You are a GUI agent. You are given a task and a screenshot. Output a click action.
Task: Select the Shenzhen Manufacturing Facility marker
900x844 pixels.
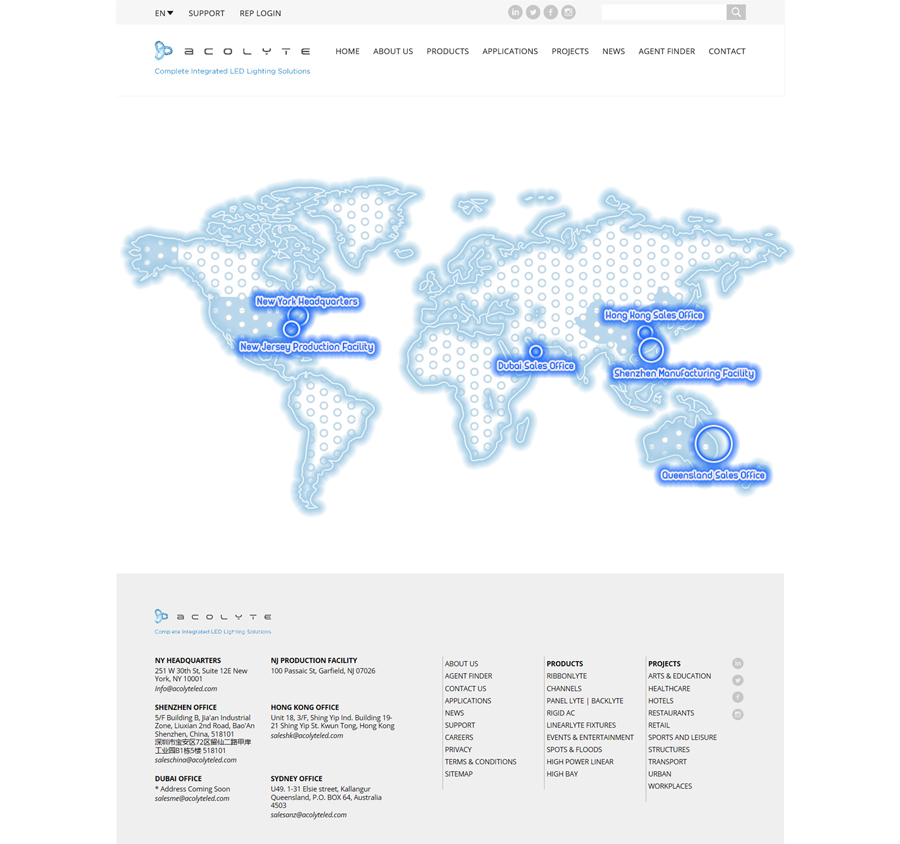click(651, 350)
